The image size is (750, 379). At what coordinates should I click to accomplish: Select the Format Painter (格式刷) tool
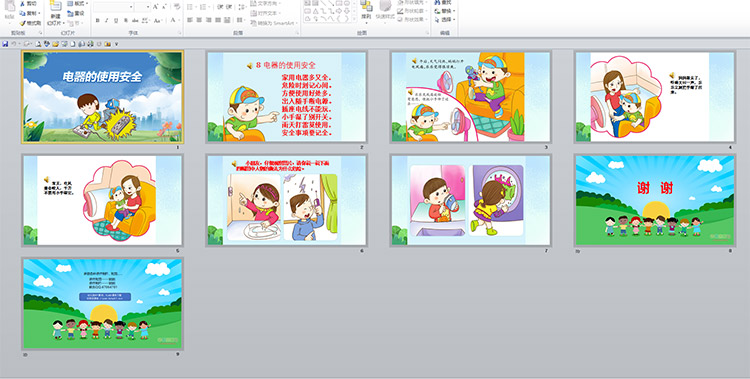[31, 23]
